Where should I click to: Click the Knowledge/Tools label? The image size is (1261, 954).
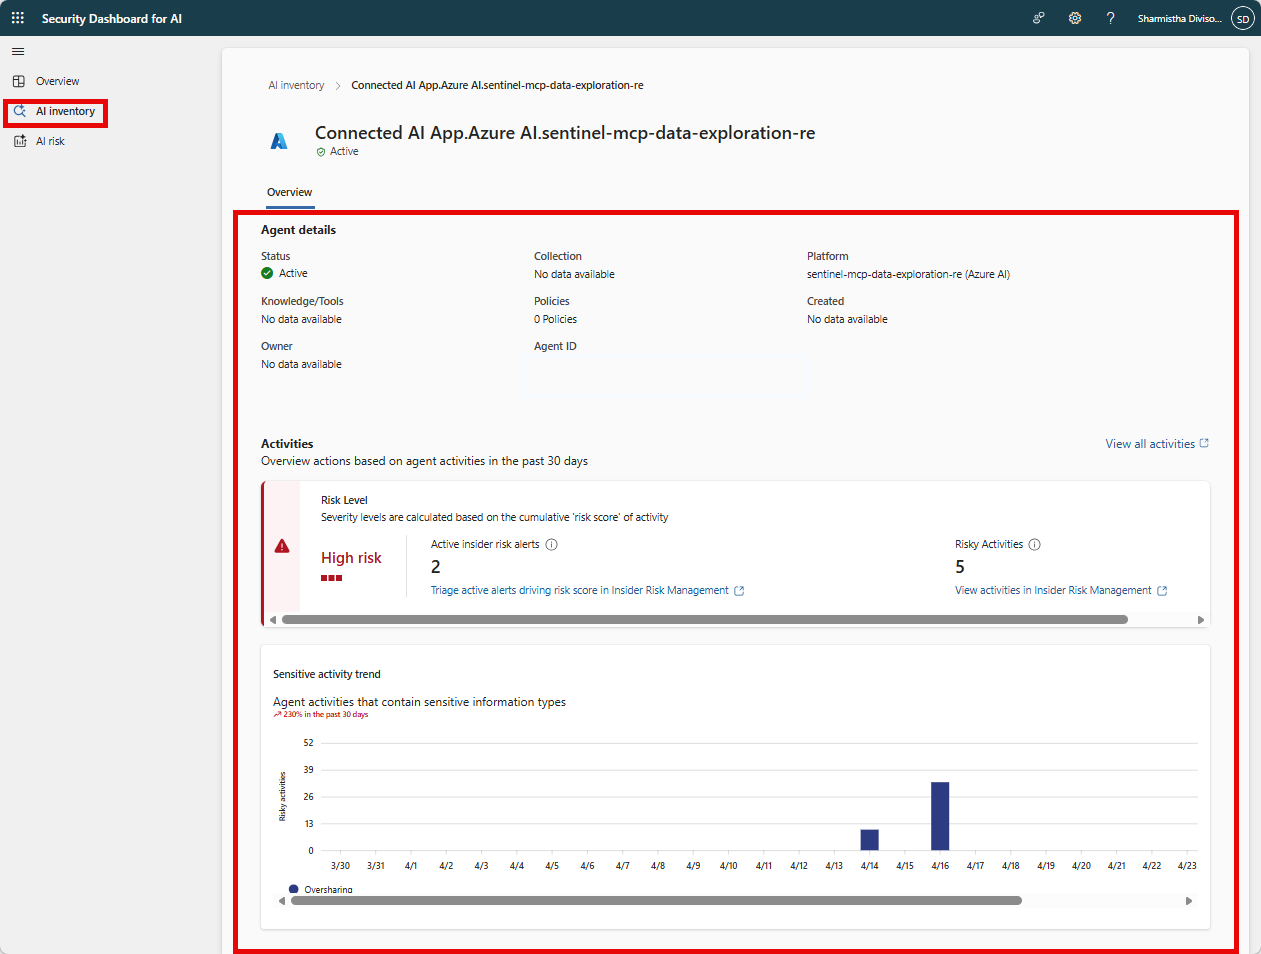click(302, 302)
